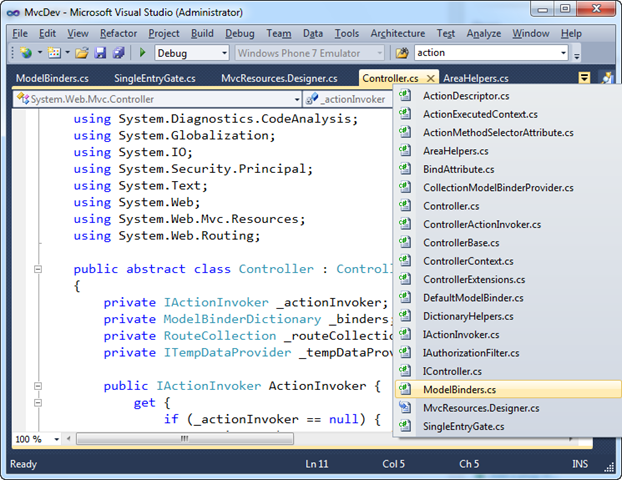Switch to the ModelBinders.cs tab
This screenshot has height=480, width=622.
pyautogui.click(x=52, y=78)
